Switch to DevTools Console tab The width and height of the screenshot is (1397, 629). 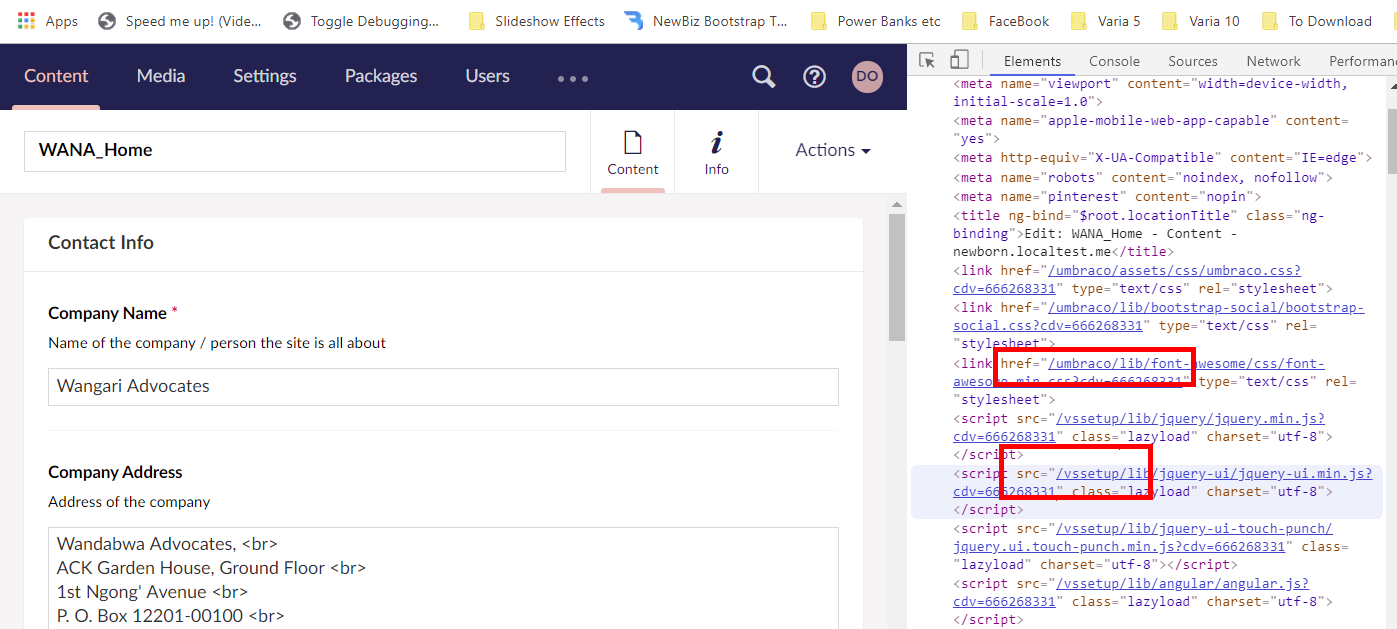1114,61
